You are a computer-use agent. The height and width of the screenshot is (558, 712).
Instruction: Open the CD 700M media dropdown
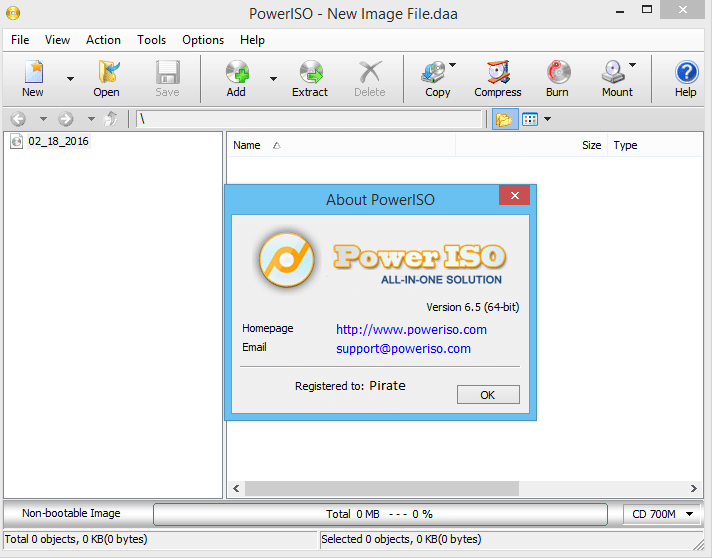[x=662, y=514]
